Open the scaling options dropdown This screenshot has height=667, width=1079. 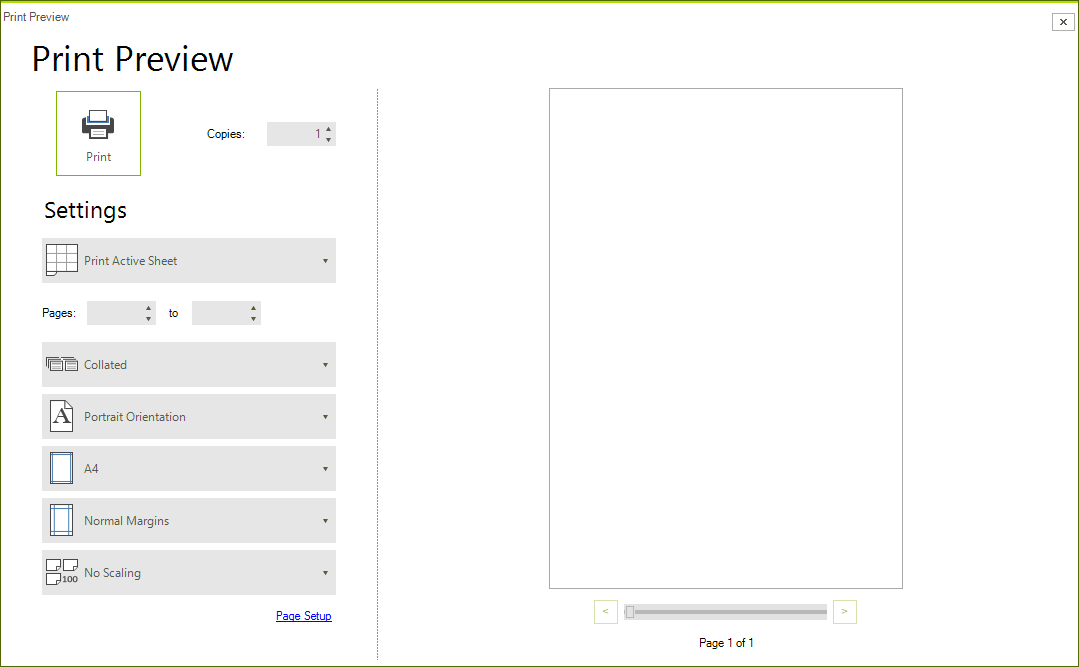(324, 572)
